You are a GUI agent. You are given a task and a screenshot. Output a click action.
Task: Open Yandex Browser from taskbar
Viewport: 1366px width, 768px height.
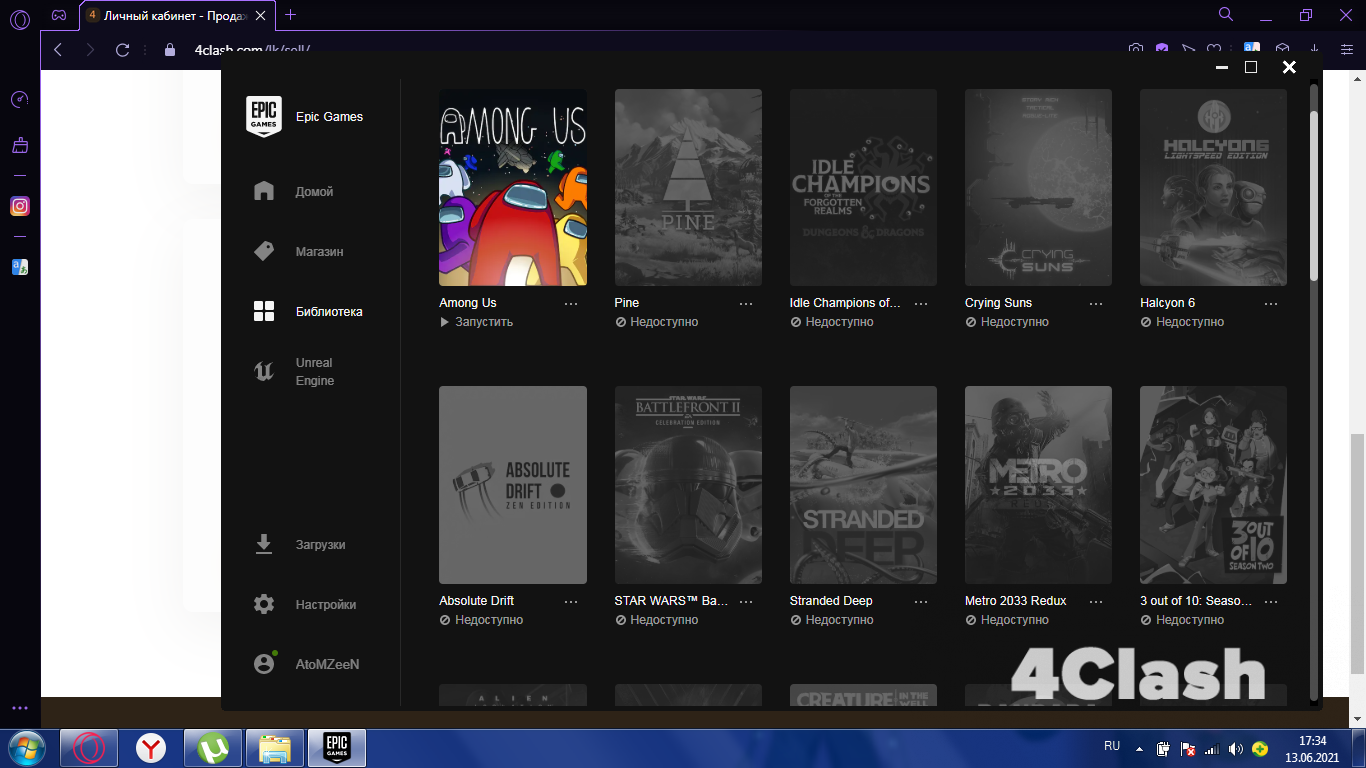tap(151, 748)
